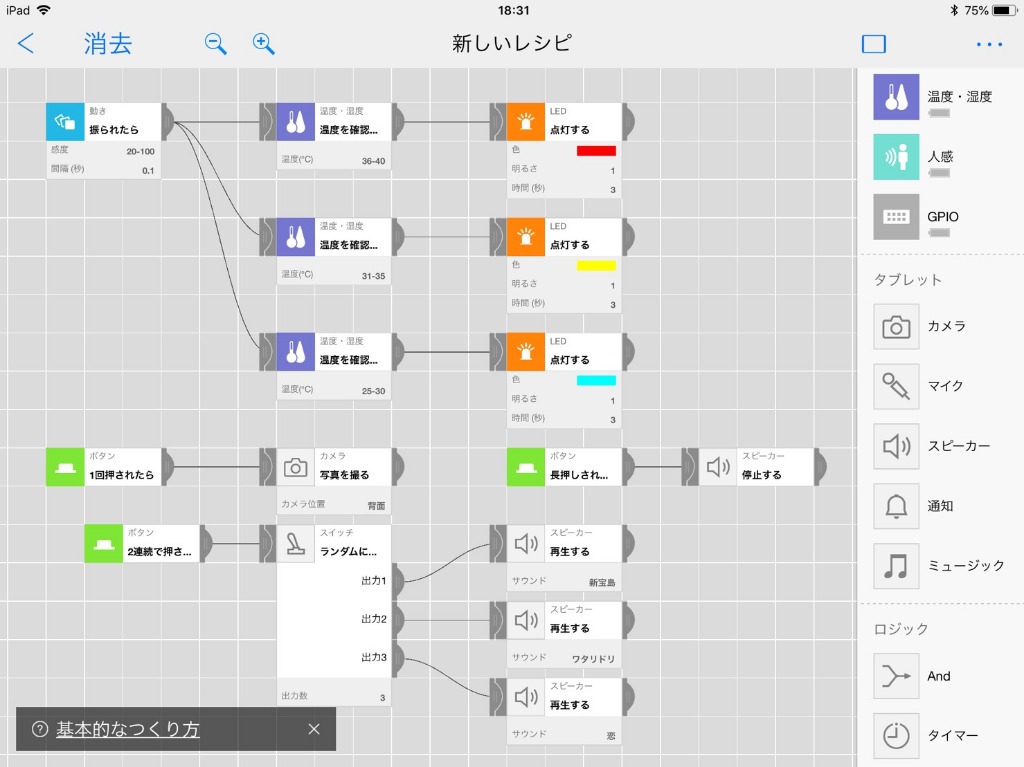Viewport: 1024px width, 767px height.
Task: Open the 2連続で押さ… button block
Action: [142, 543]
